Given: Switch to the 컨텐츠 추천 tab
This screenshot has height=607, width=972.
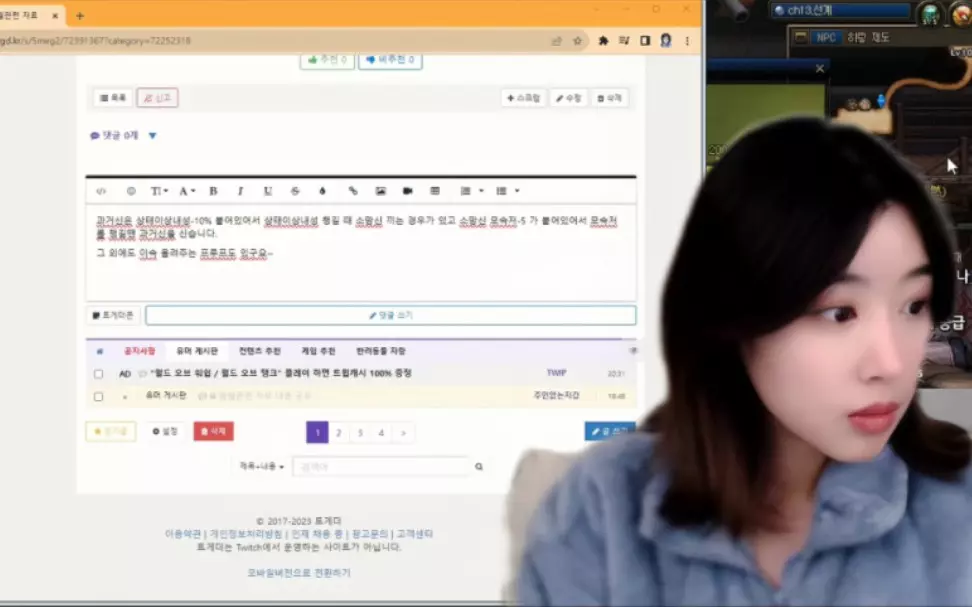Looking at the screenshot, I should point(260,351).
